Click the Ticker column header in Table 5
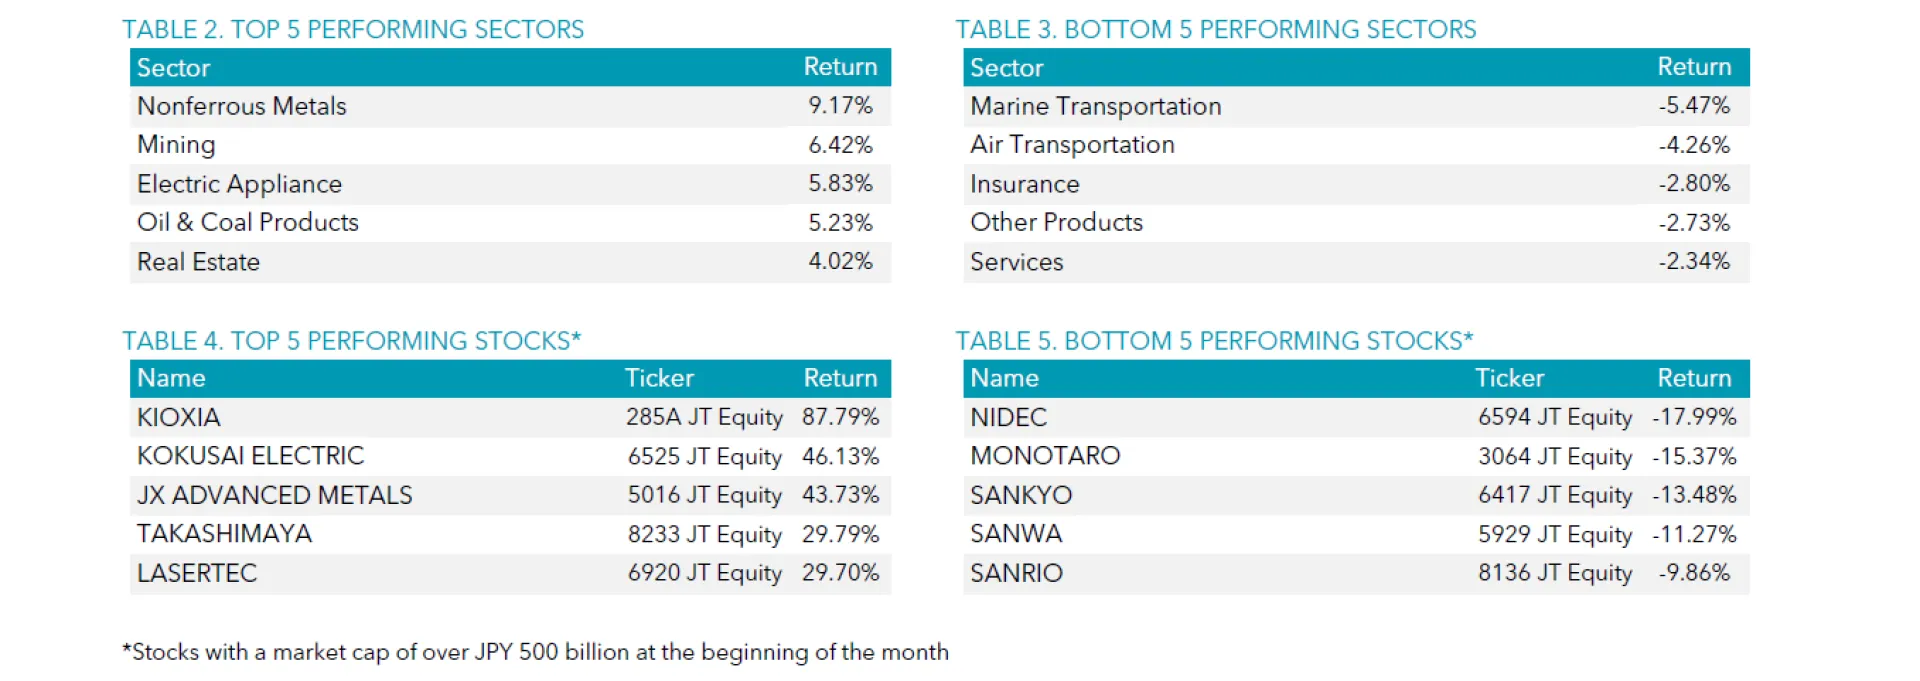1920x681 pixels. [1509, 378]
